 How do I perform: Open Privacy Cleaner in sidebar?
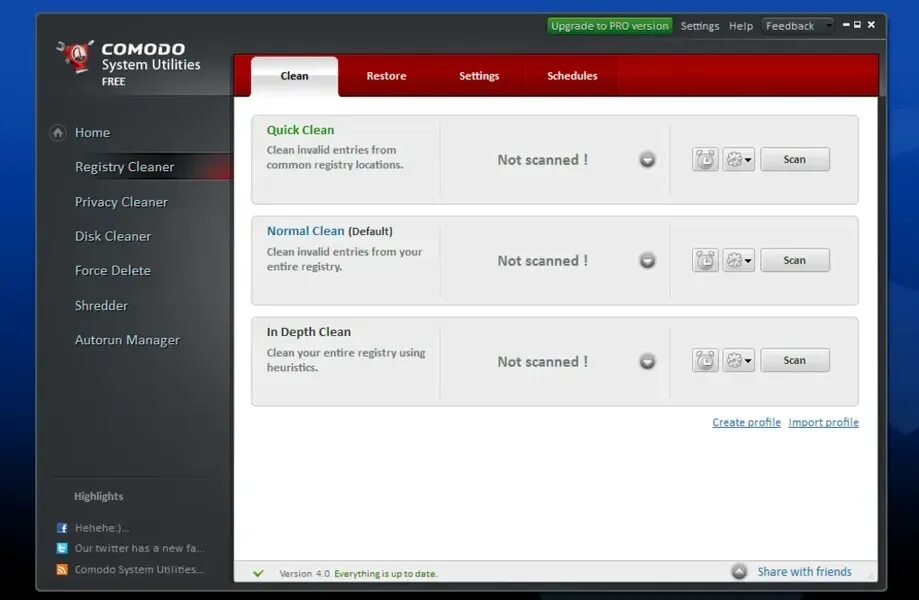pyautogui.click(x=121, y=202)
